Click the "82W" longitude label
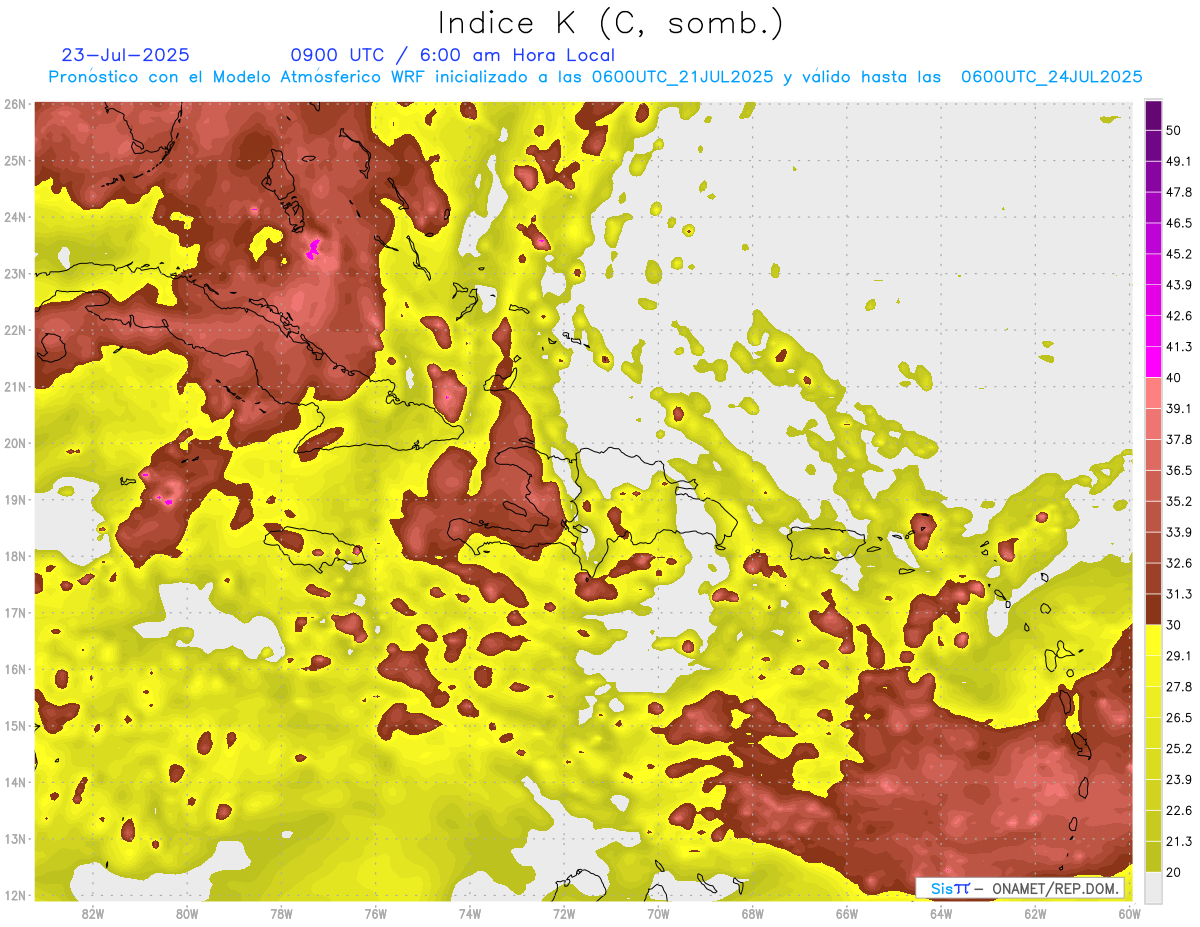The width and height of the screenshot is (1200, 927). click(x=92, y=914)
